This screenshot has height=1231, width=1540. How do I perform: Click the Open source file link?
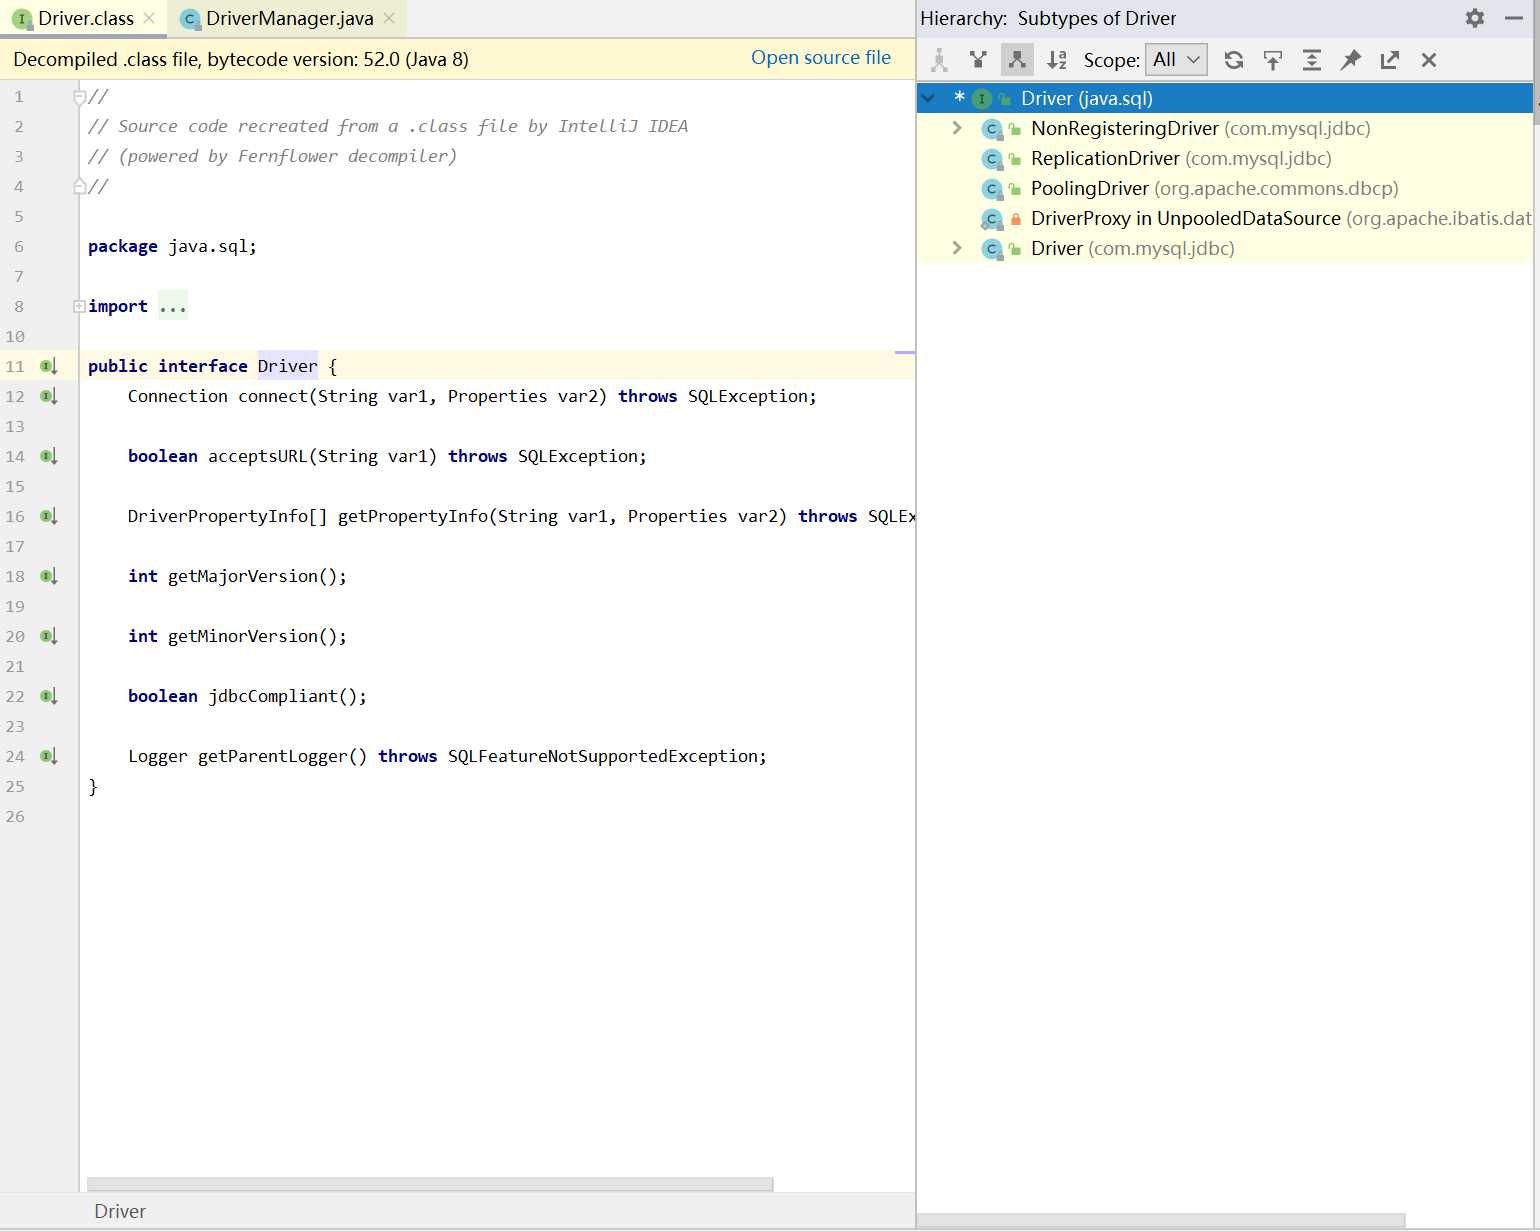tap(820, 57)
